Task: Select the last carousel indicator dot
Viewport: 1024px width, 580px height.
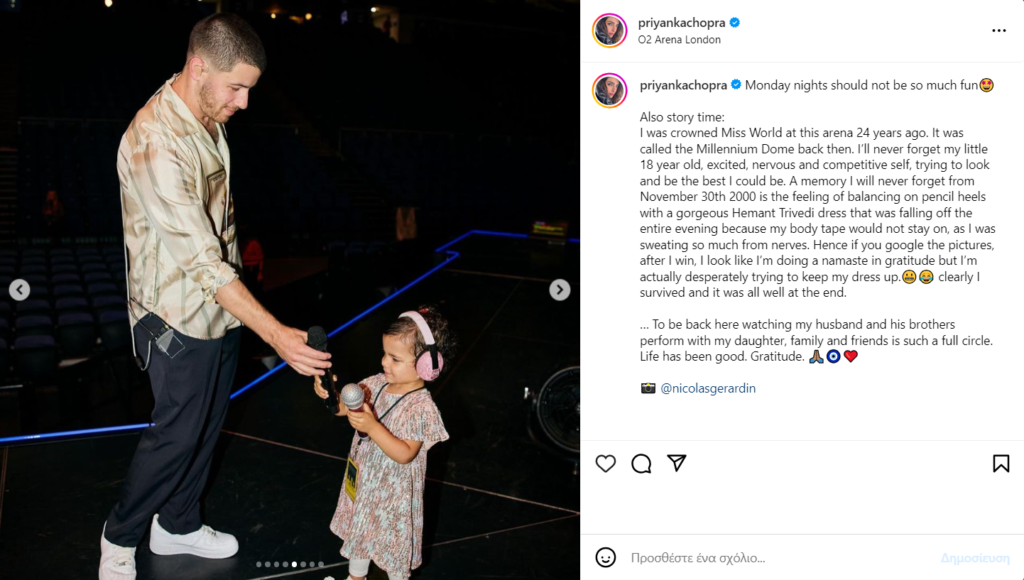Action: coord(321,564)
